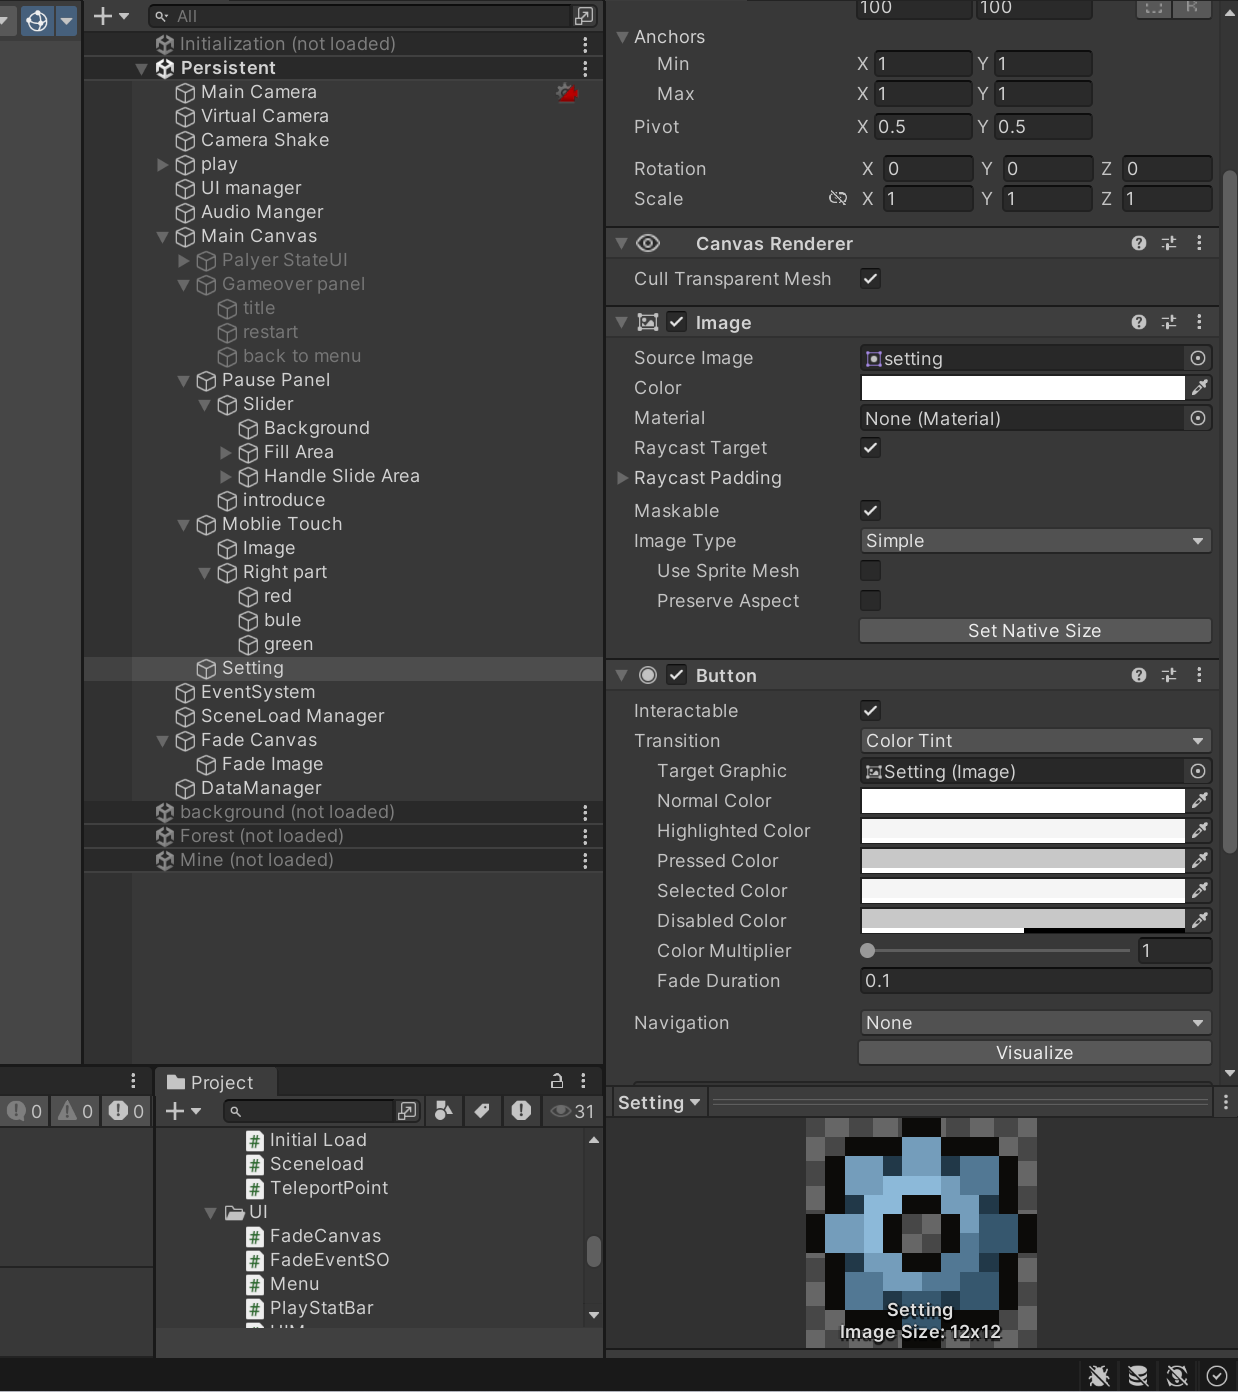
Task: Open Image component preset settings icon
Action: 1169,322
